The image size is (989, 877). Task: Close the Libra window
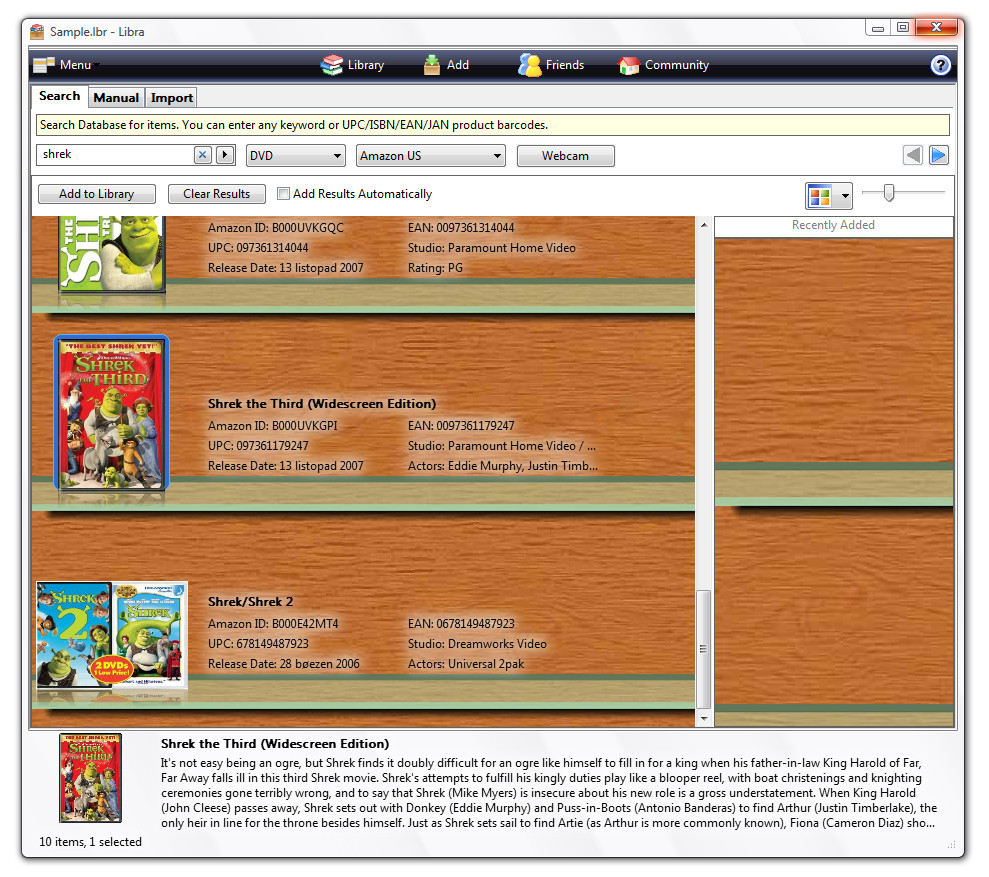937,28
